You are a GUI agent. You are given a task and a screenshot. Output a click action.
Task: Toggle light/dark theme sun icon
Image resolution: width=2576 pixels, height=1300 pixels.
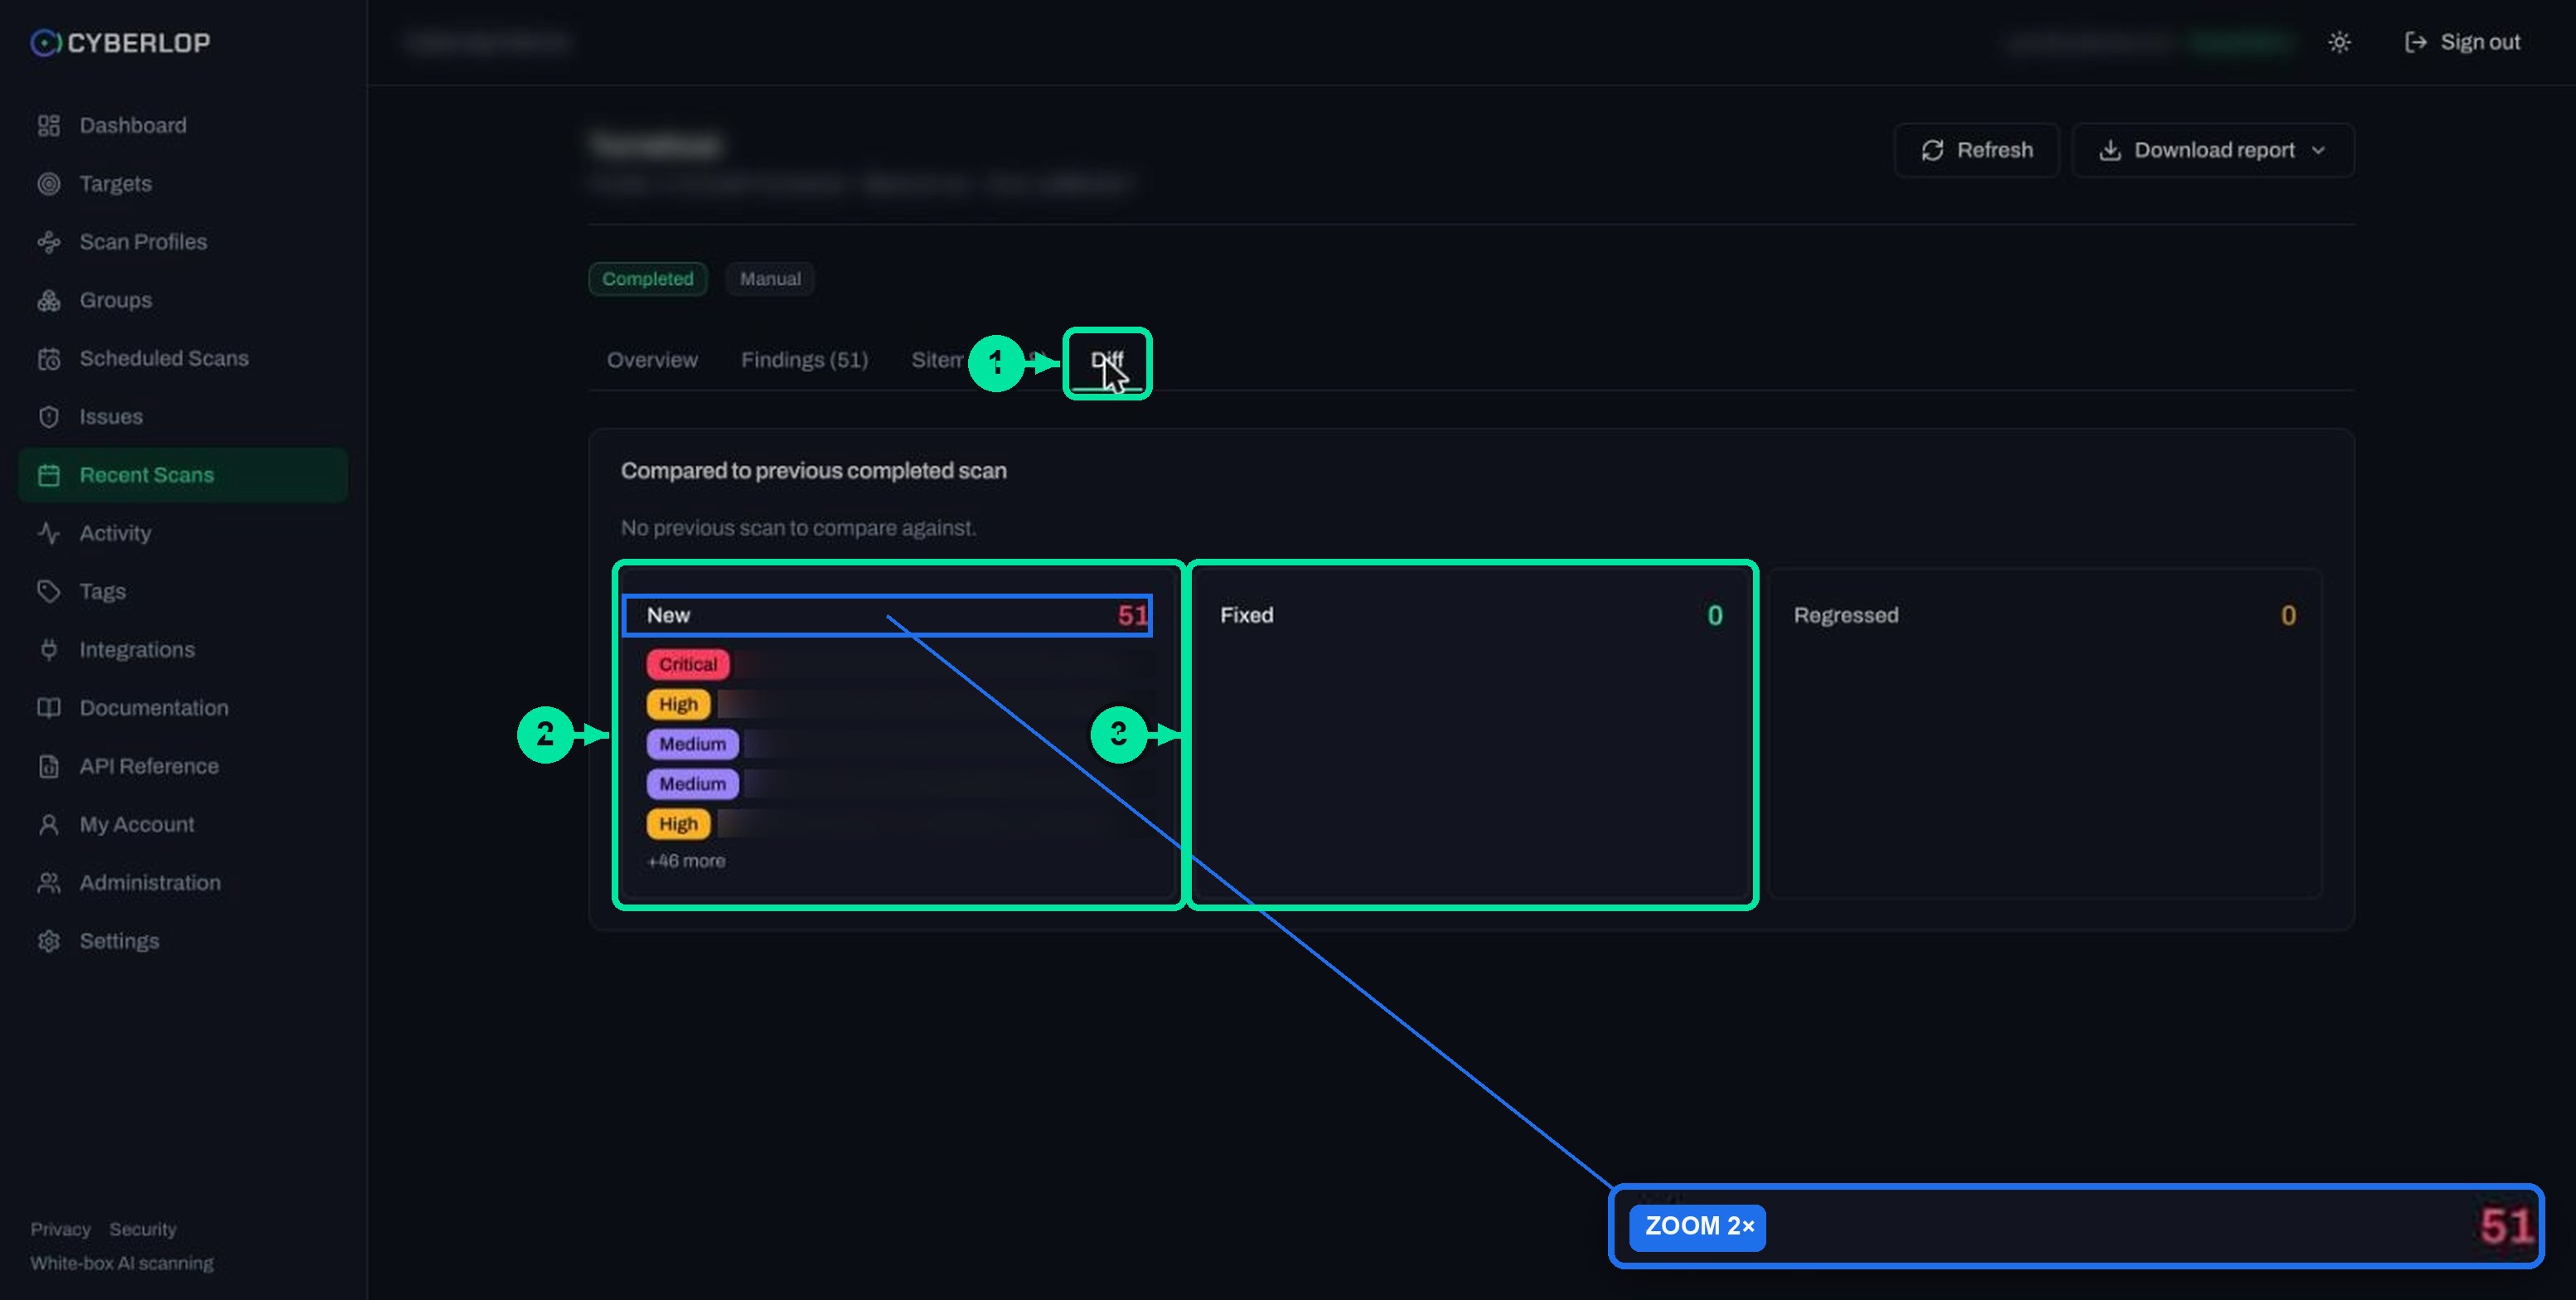2339,42
